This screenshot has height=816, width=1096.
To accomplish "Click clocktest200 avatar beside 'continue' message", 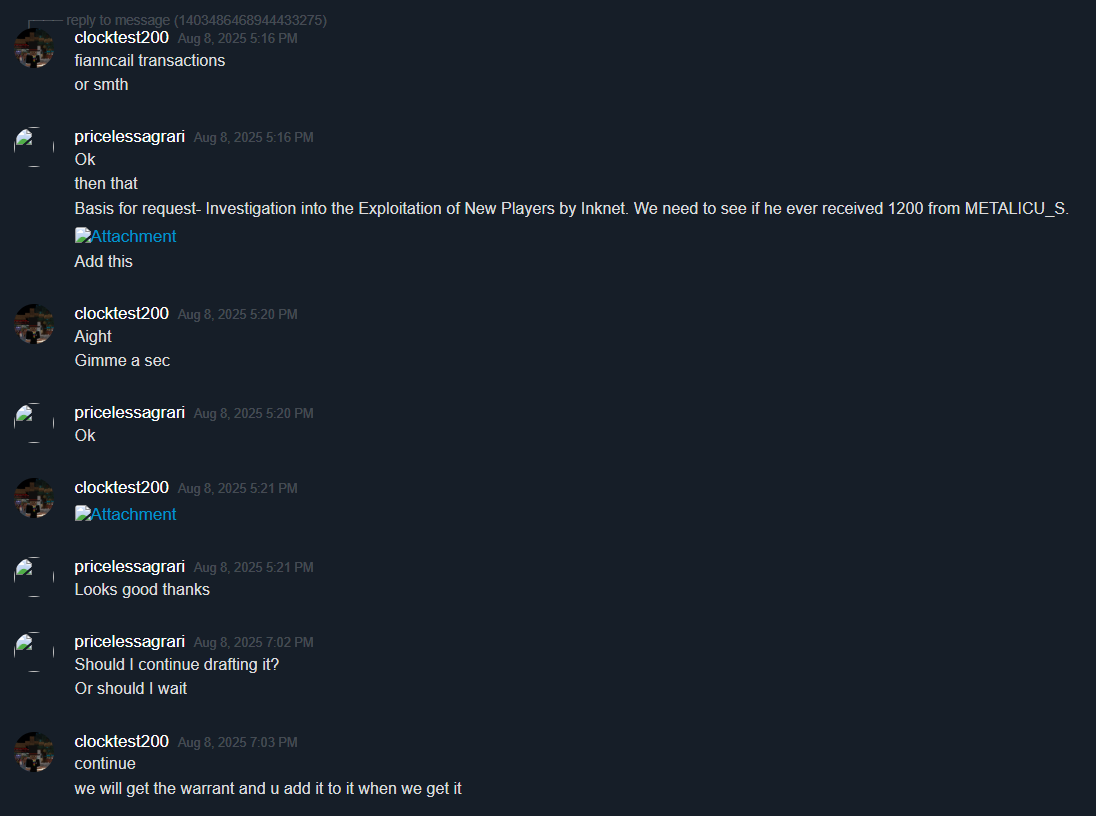I will point(34,752).
